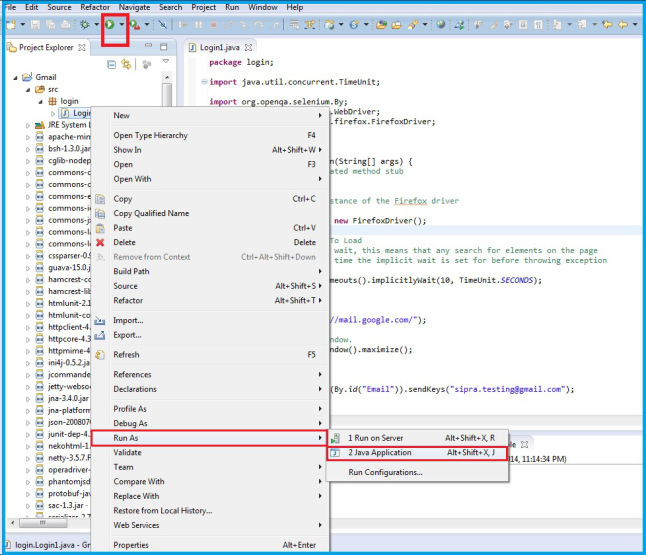
Task: Click the login package icon
Action: tap(53, 101)
